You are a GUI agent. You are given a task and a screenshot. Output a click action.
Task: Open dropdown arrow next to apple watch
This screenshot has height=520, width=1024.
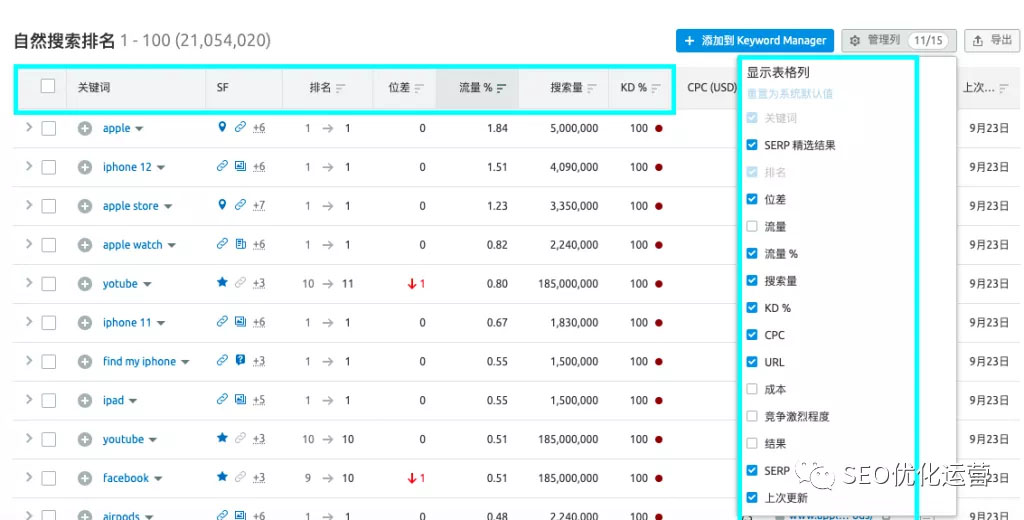[x=171, y=245]
